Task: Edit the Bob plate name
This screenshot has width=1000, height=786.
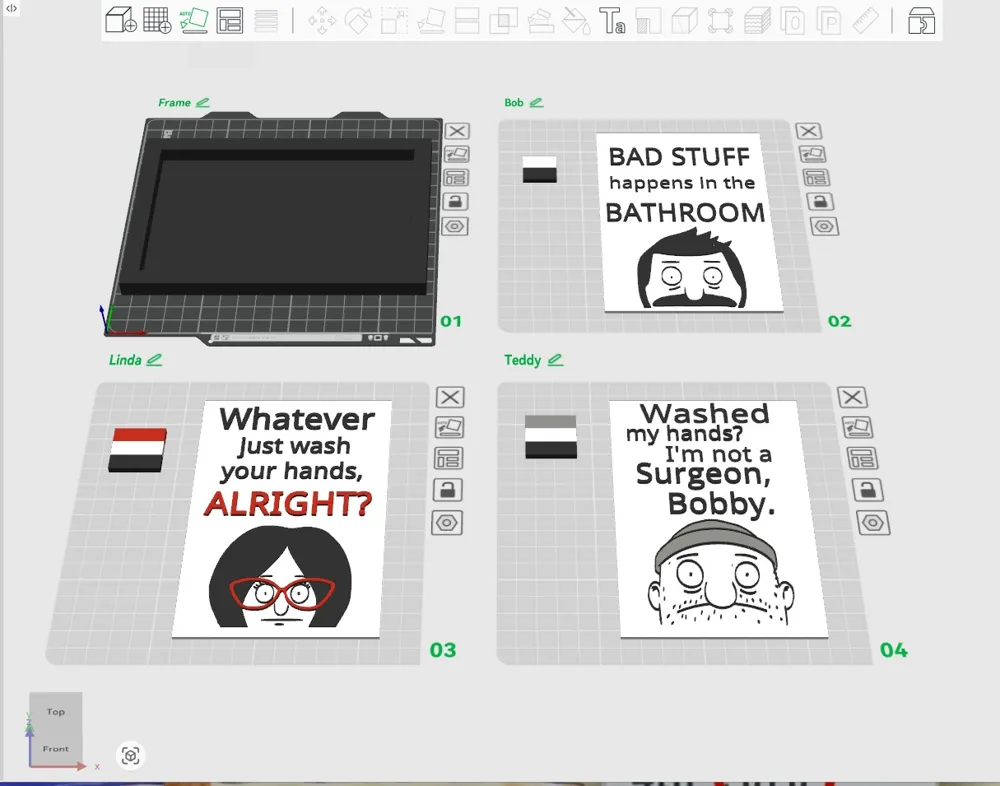Action: point(536,103)
